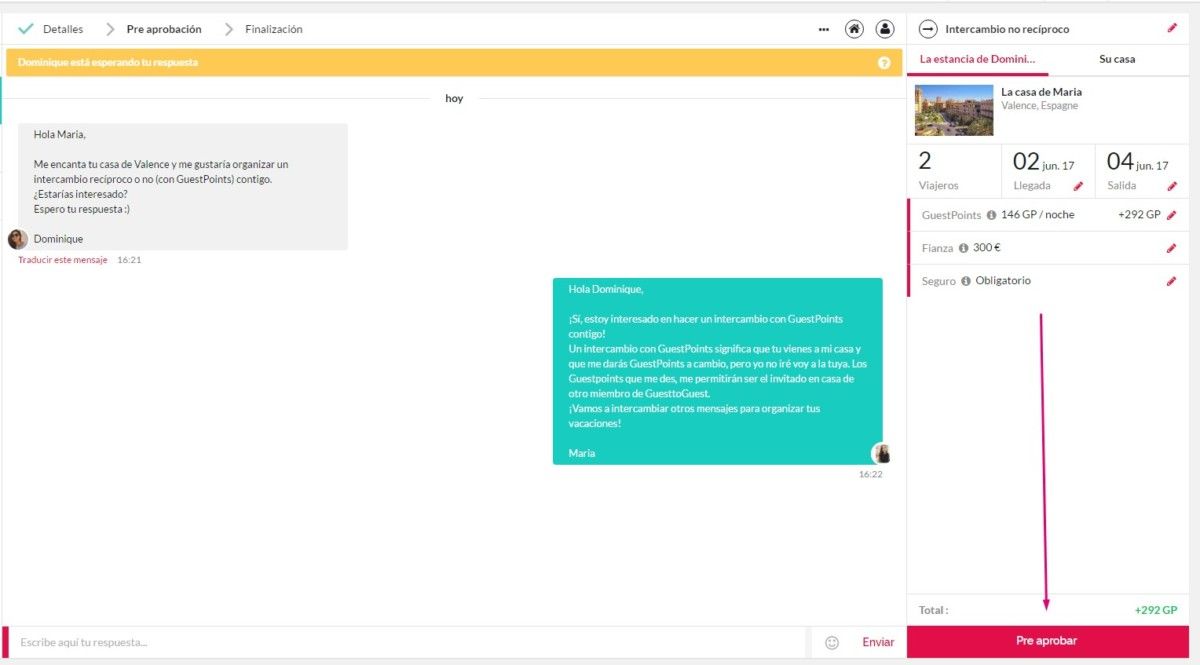Click the Obligatorio insurance value
This screenshot has height=665, width=1200.
tap(1003, 281)
